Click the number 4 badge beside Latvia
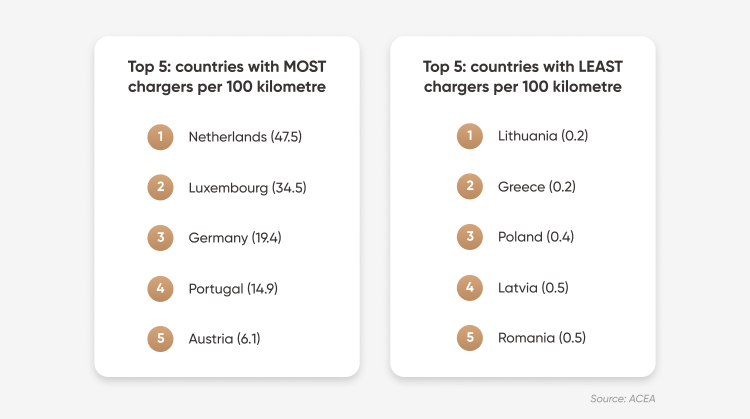 pos(470,287)
